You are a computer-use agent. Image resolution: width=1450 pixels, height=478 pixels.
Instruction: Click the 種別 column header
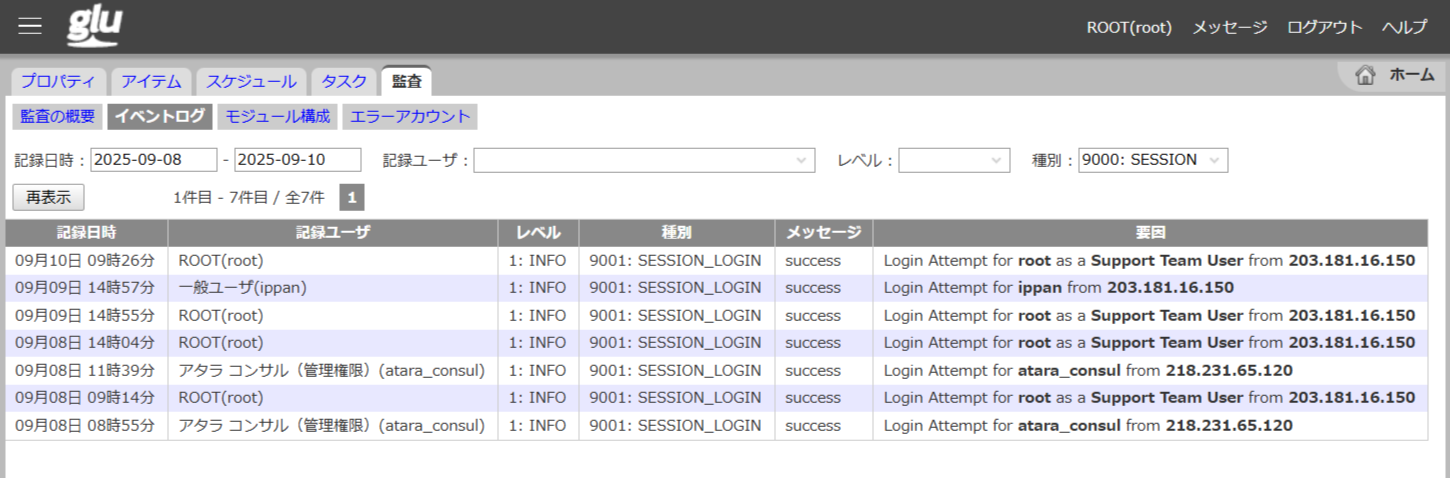pos(676,232)
